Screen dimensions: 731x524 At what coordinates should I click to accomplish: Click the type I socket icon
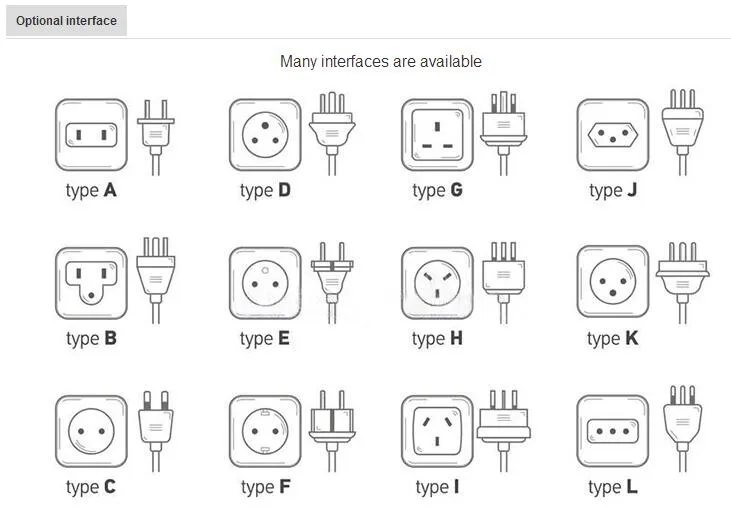(438, 431)
